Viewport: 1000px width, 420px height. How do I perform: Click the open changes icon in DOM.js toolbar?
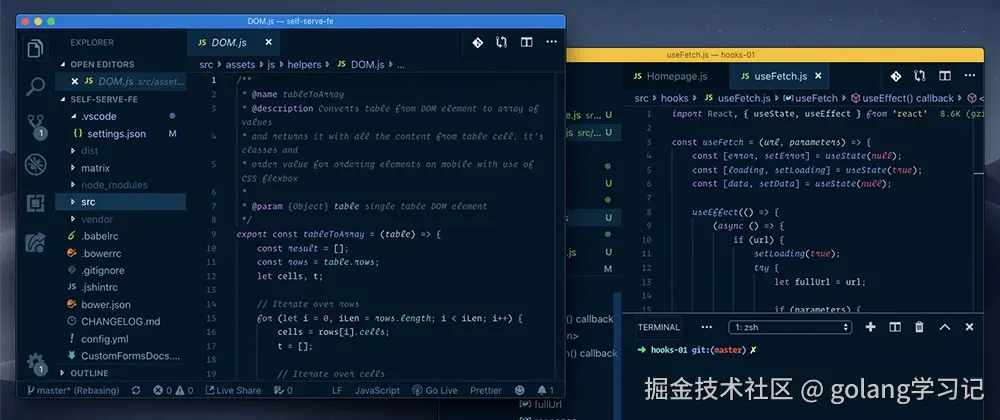pos(502,43)
